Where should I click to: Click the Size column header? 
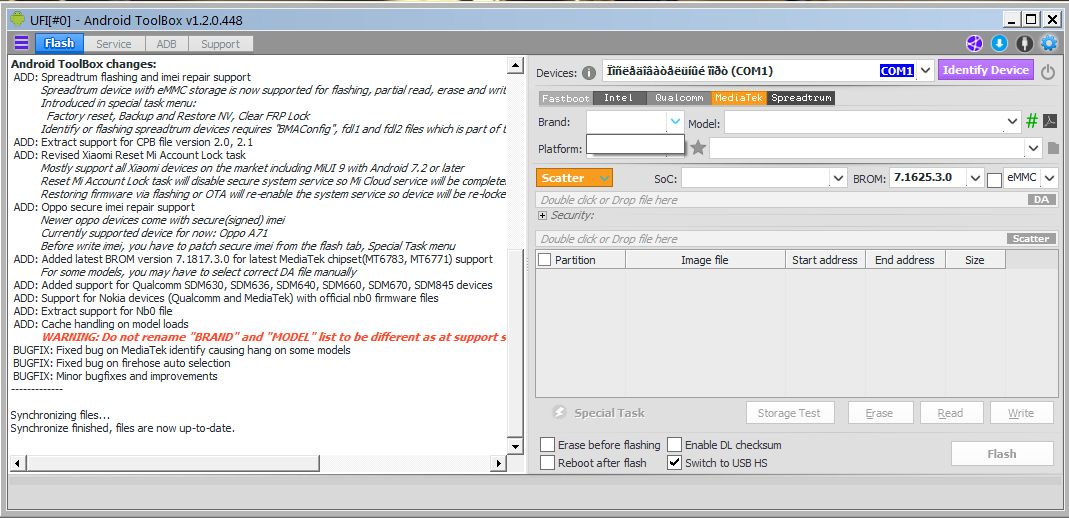975,260
